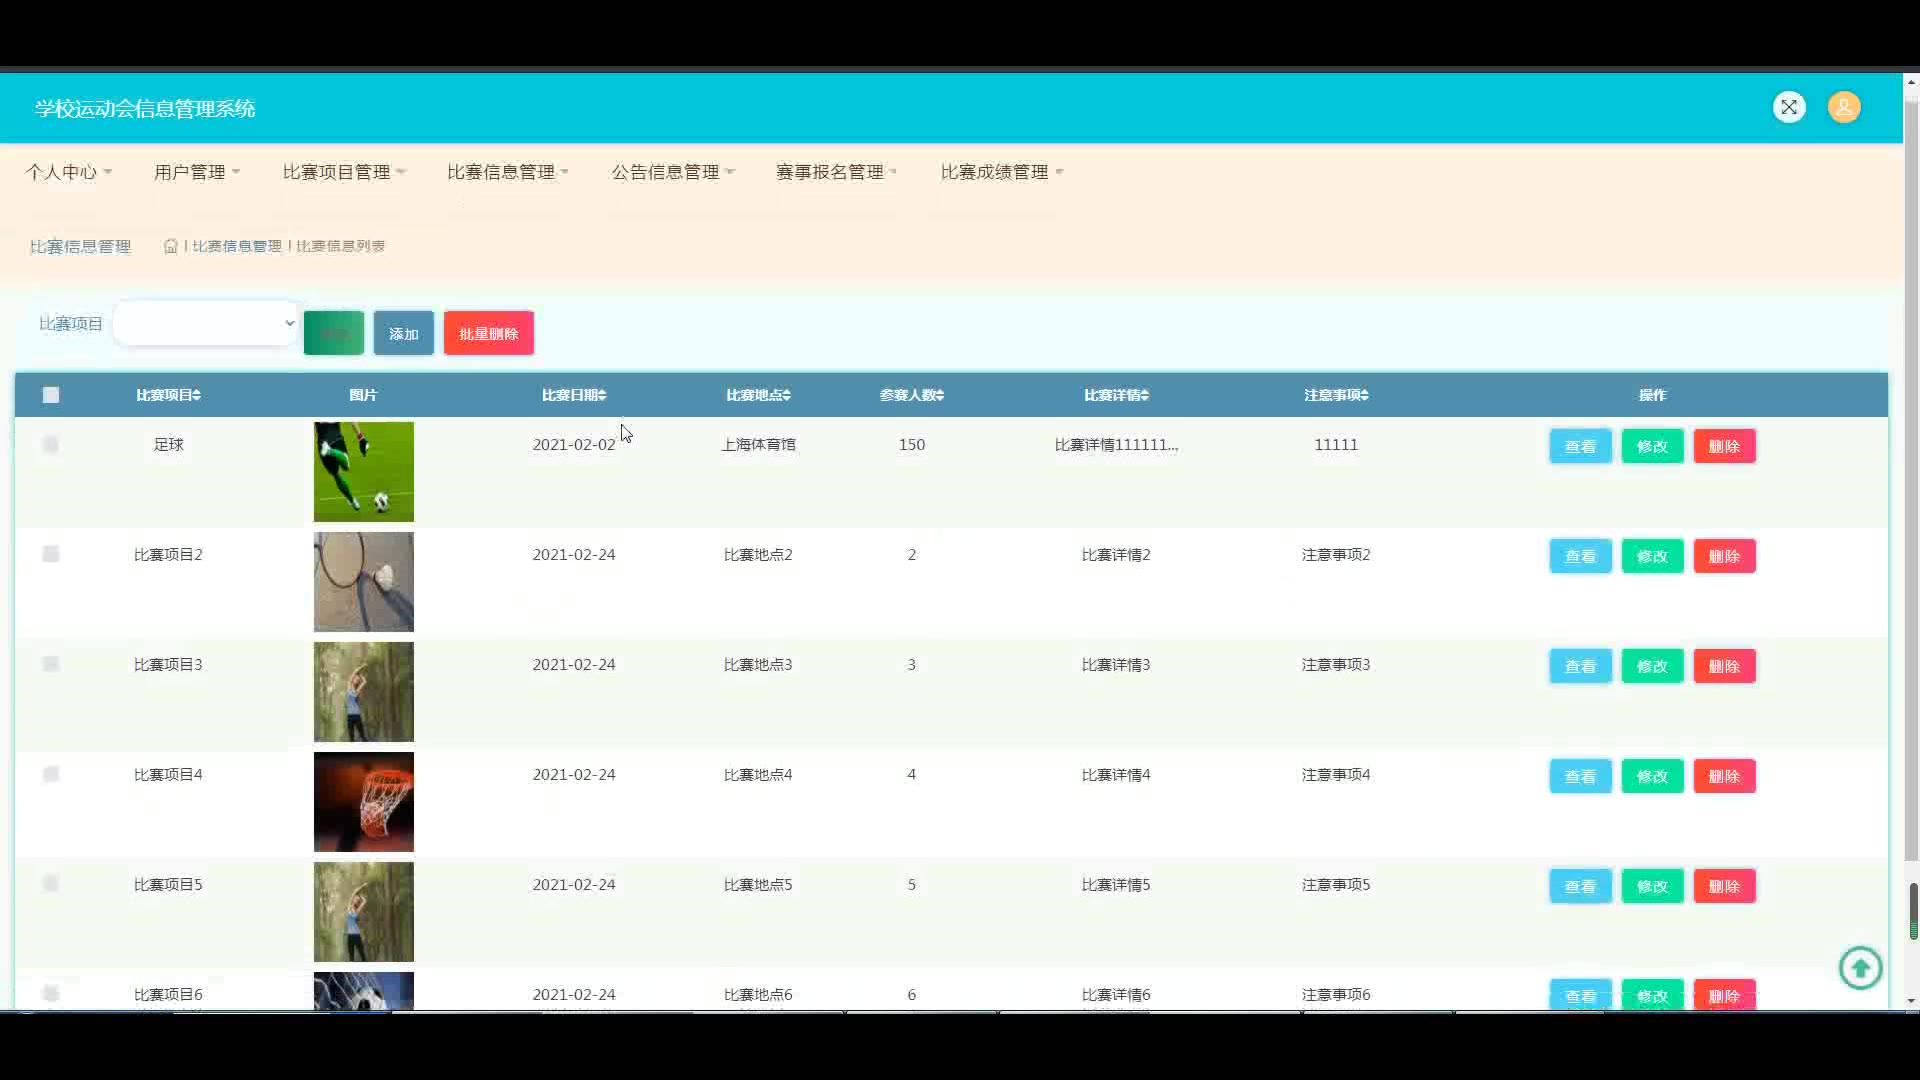Check the 比赛项目4 row checkbox
Screen dimensions: 1920x1080
[x=51, y=774]
